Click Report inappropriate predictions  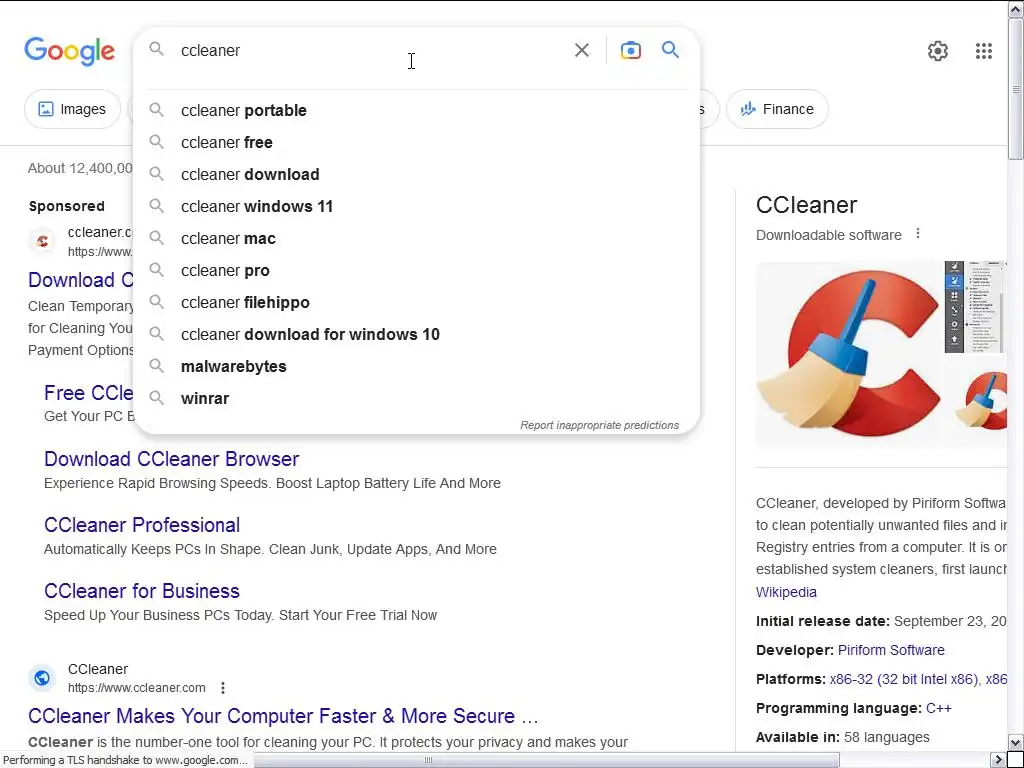point(599,425)
